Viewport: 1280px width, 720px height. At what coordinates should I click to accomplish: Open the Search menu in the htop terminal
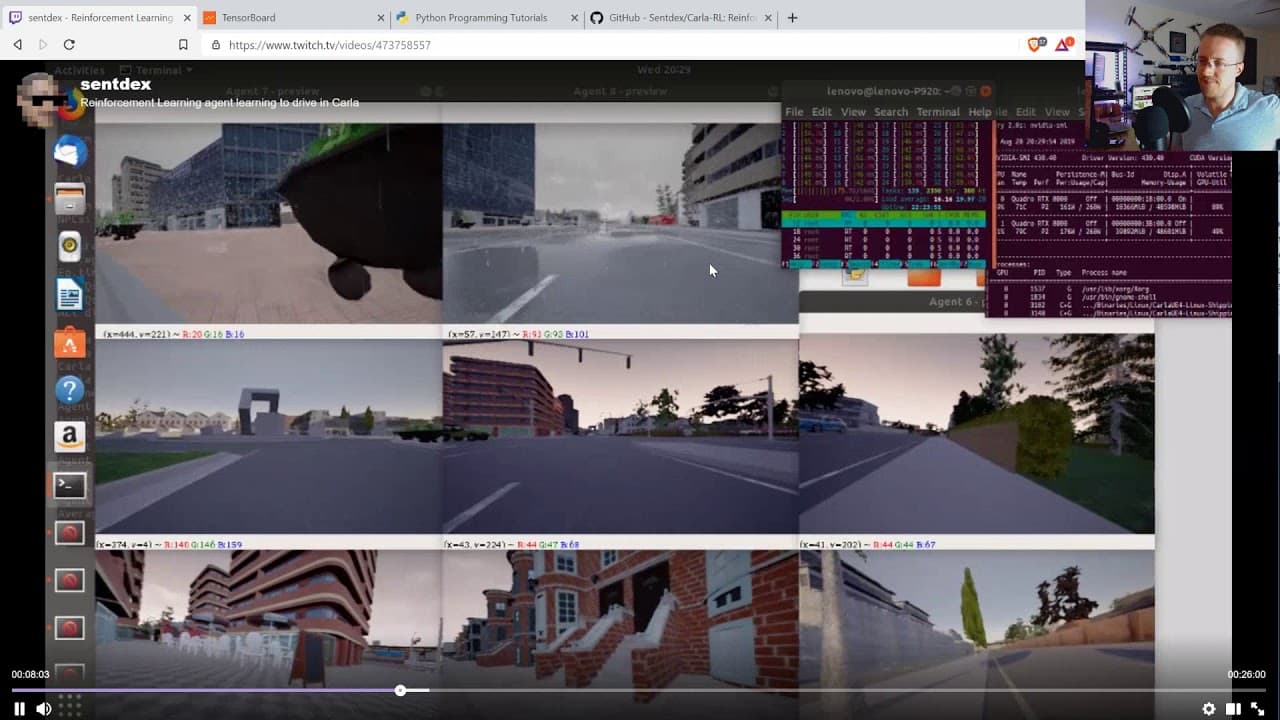pos(891,112)
